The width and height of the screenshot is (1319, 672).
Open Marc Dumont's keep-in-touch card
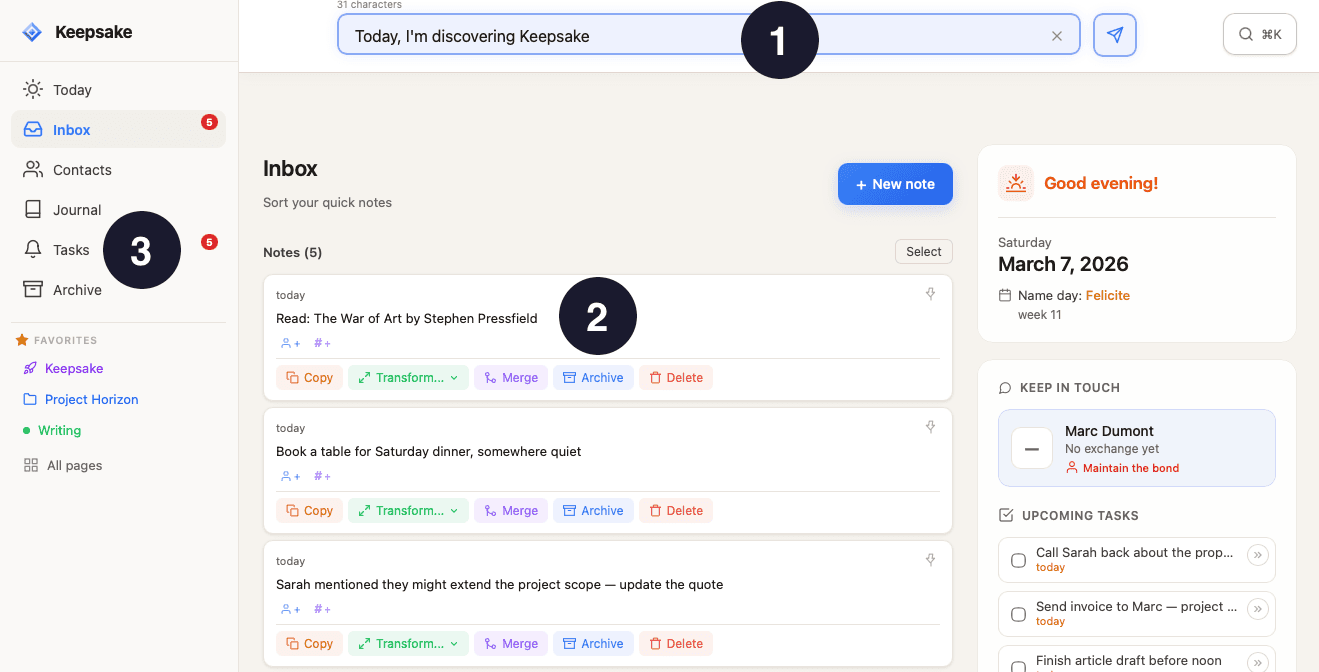click(1136, 447)
